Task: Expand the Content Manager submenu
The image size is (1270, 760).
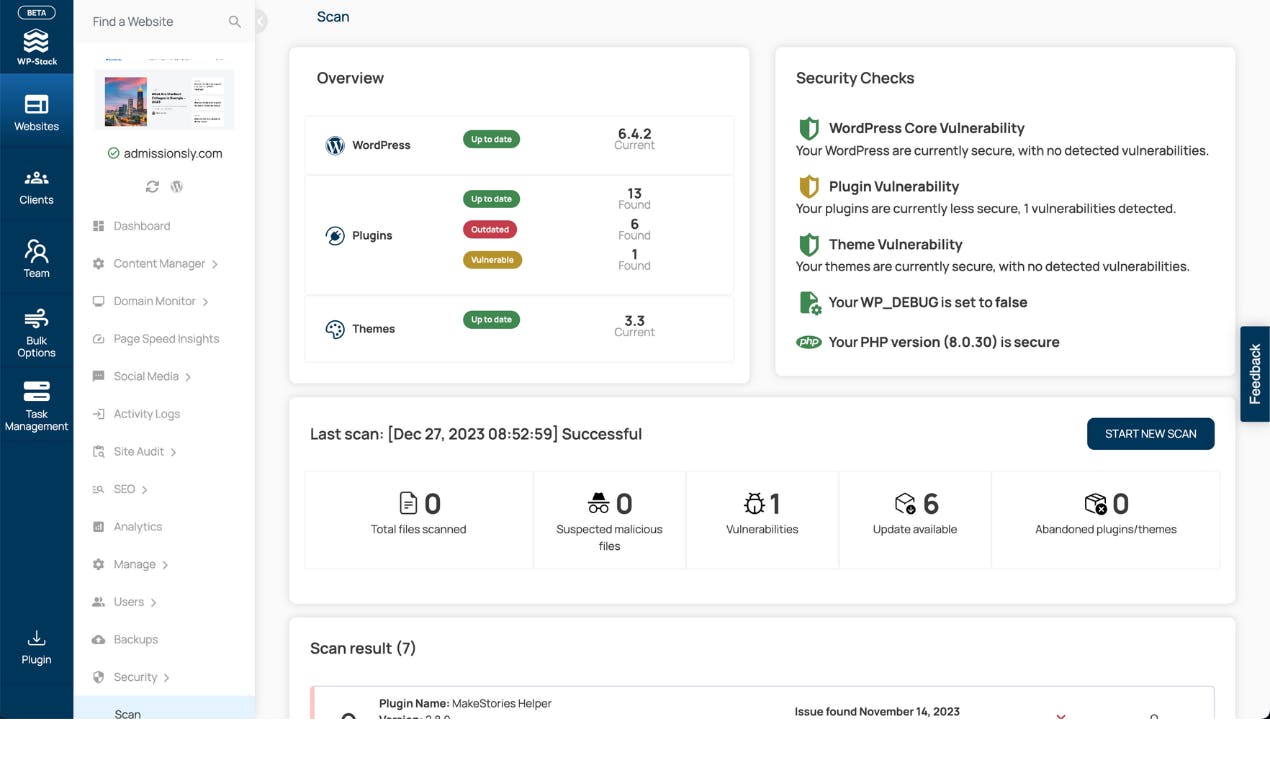Action: pos(156,264)
